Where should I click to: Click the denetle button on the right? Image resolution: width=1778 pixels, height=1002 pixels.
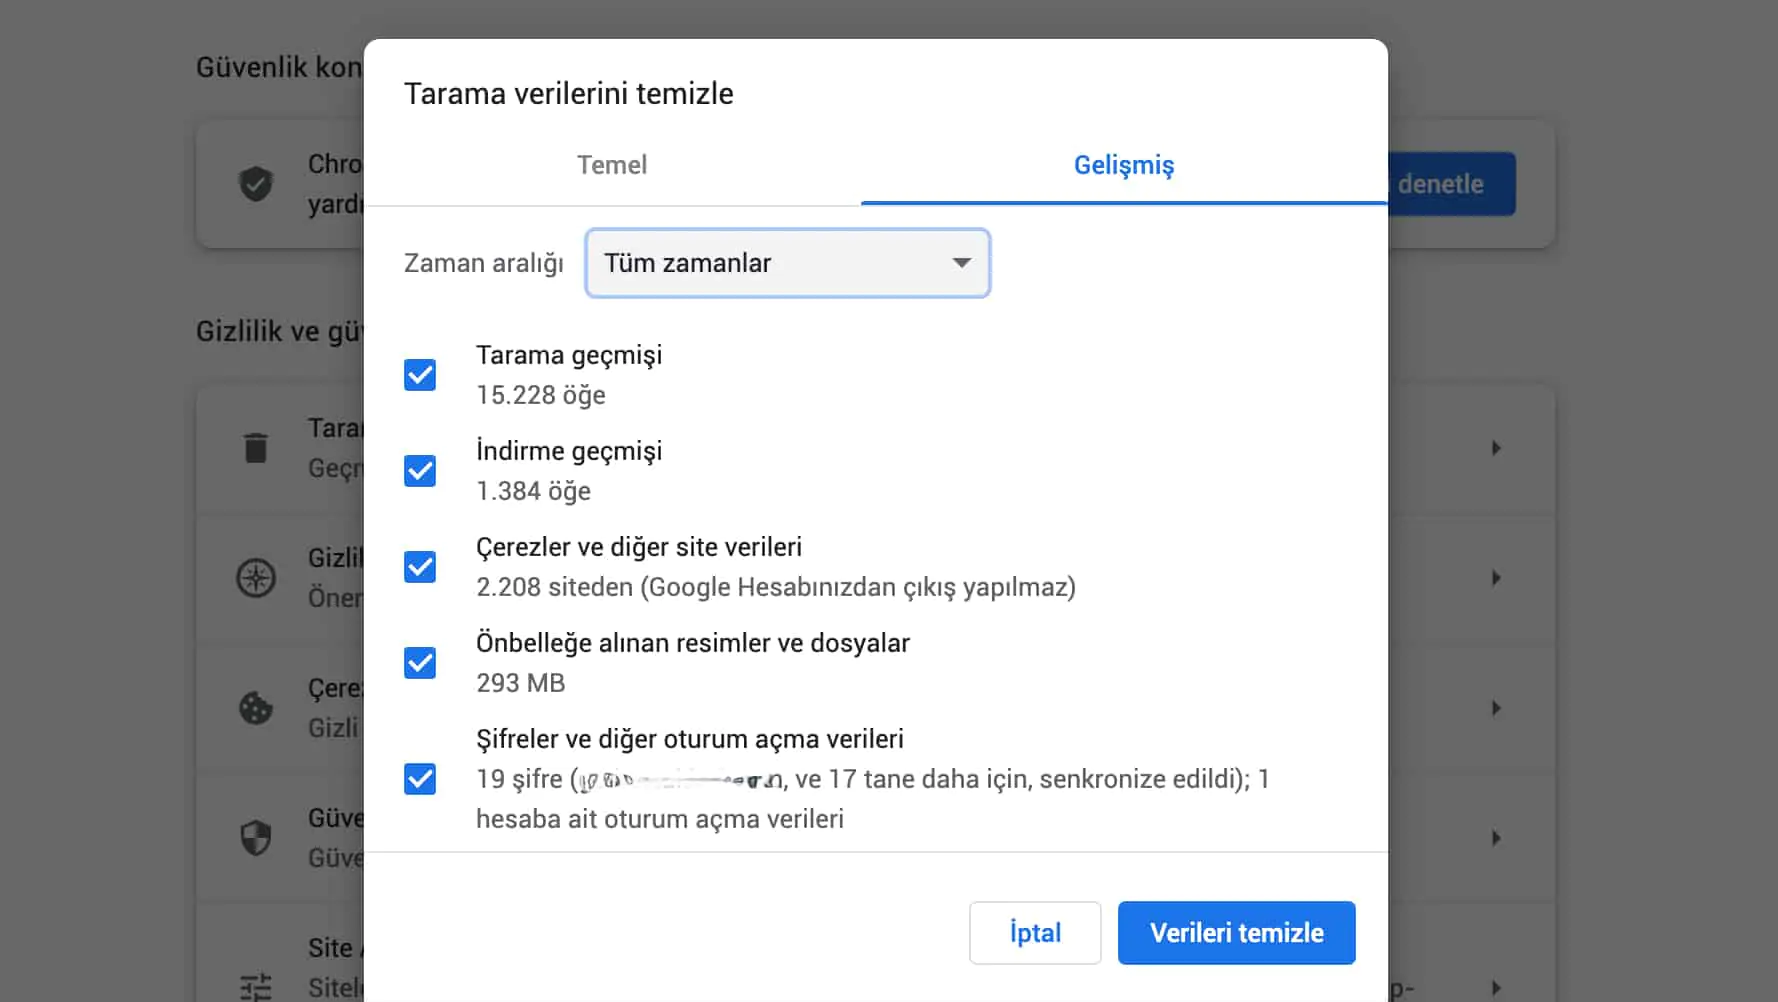tap(1448, 183)
